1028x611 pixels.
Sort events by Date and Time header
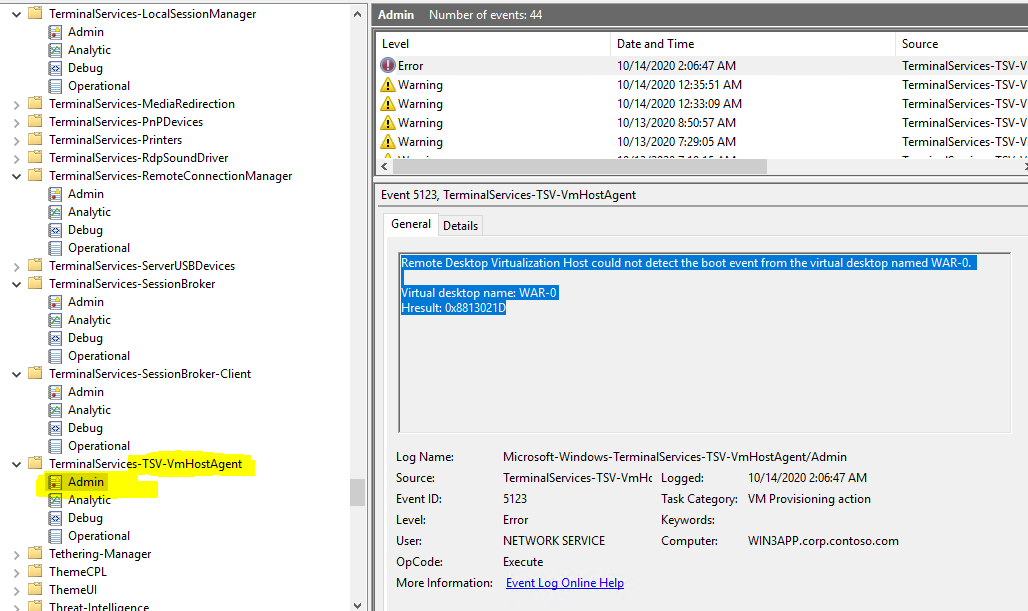(x=753, y=44)
